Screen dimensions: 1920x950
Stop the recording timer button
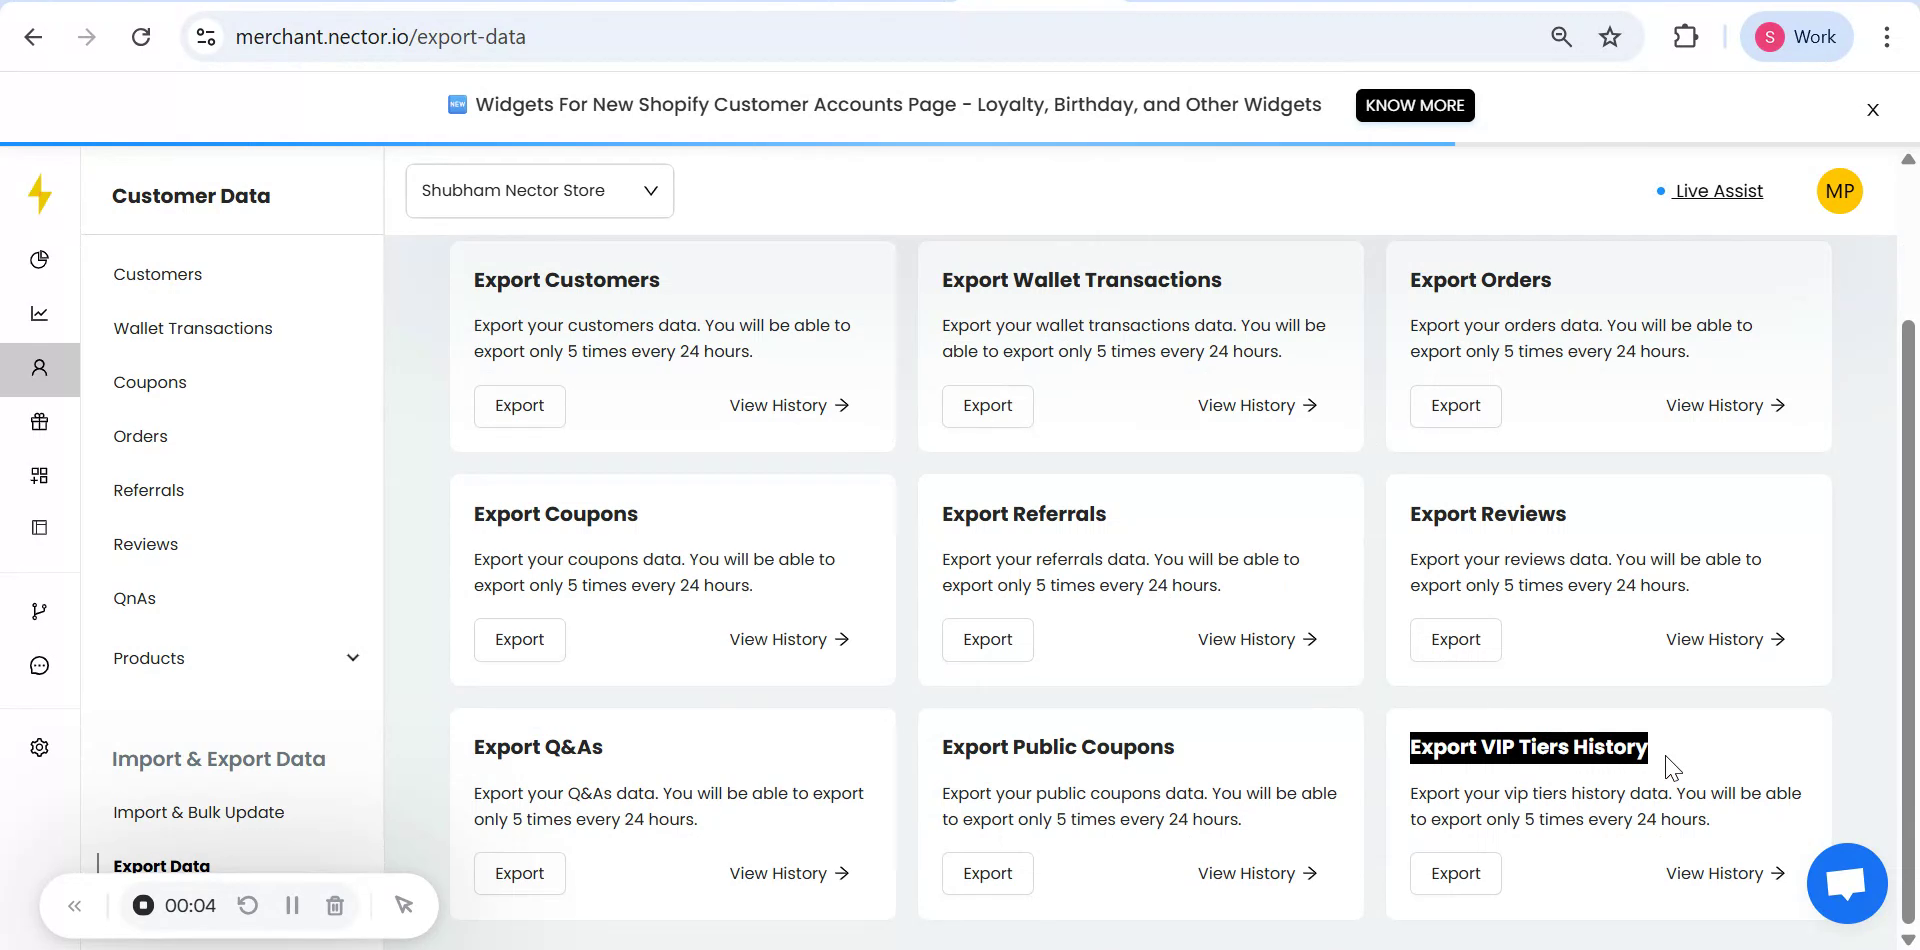[x=143, y=905]
